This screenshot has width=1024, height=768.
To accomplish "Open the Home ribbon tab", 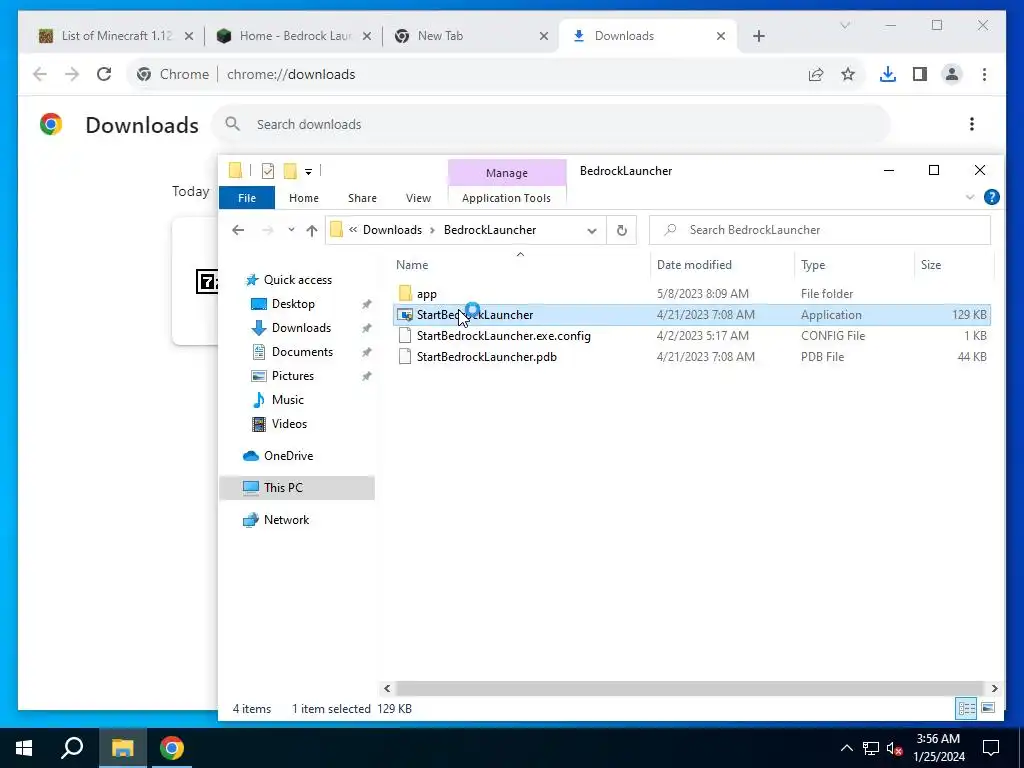I will tap(304, 198).
